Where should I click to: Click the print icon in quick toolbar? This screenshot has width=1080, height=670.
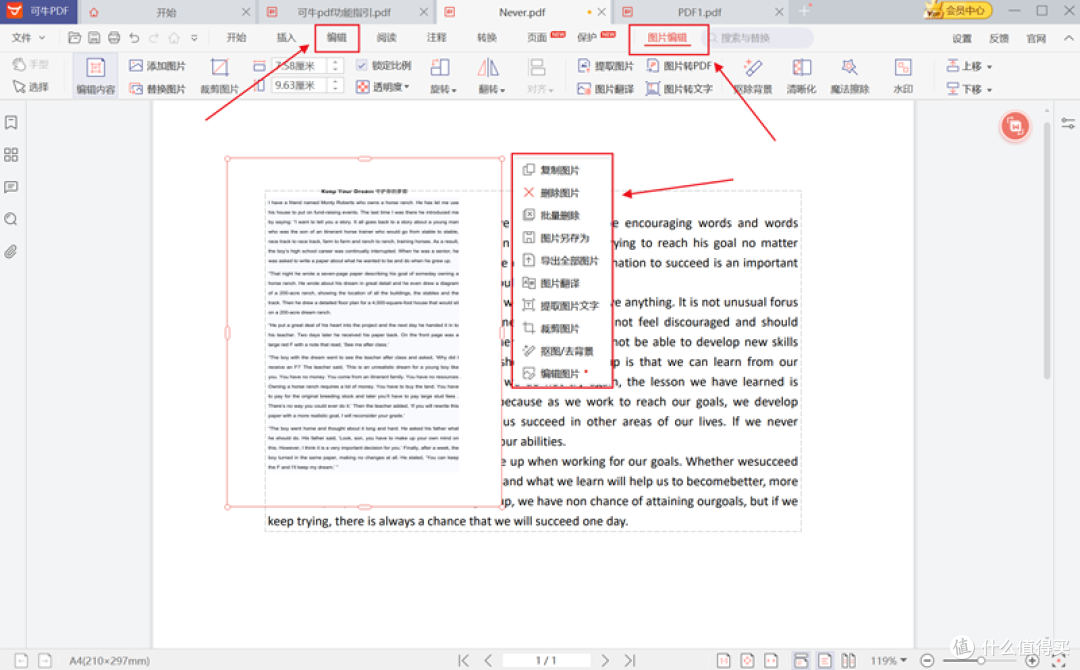click(114, 38)
